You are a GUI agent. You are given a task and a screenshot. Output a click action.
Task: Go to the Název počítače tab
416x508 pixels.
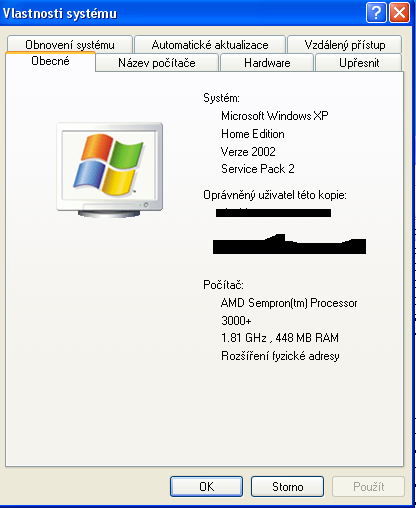pyautogui.click(x=157, y=63)
